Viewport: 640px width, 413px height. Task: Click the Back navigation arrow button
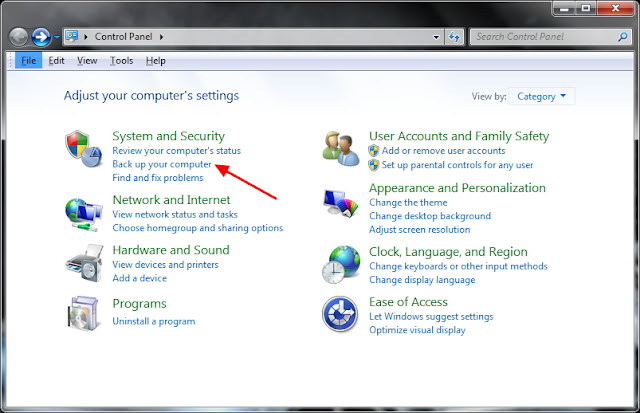click(x=18, y=37)
